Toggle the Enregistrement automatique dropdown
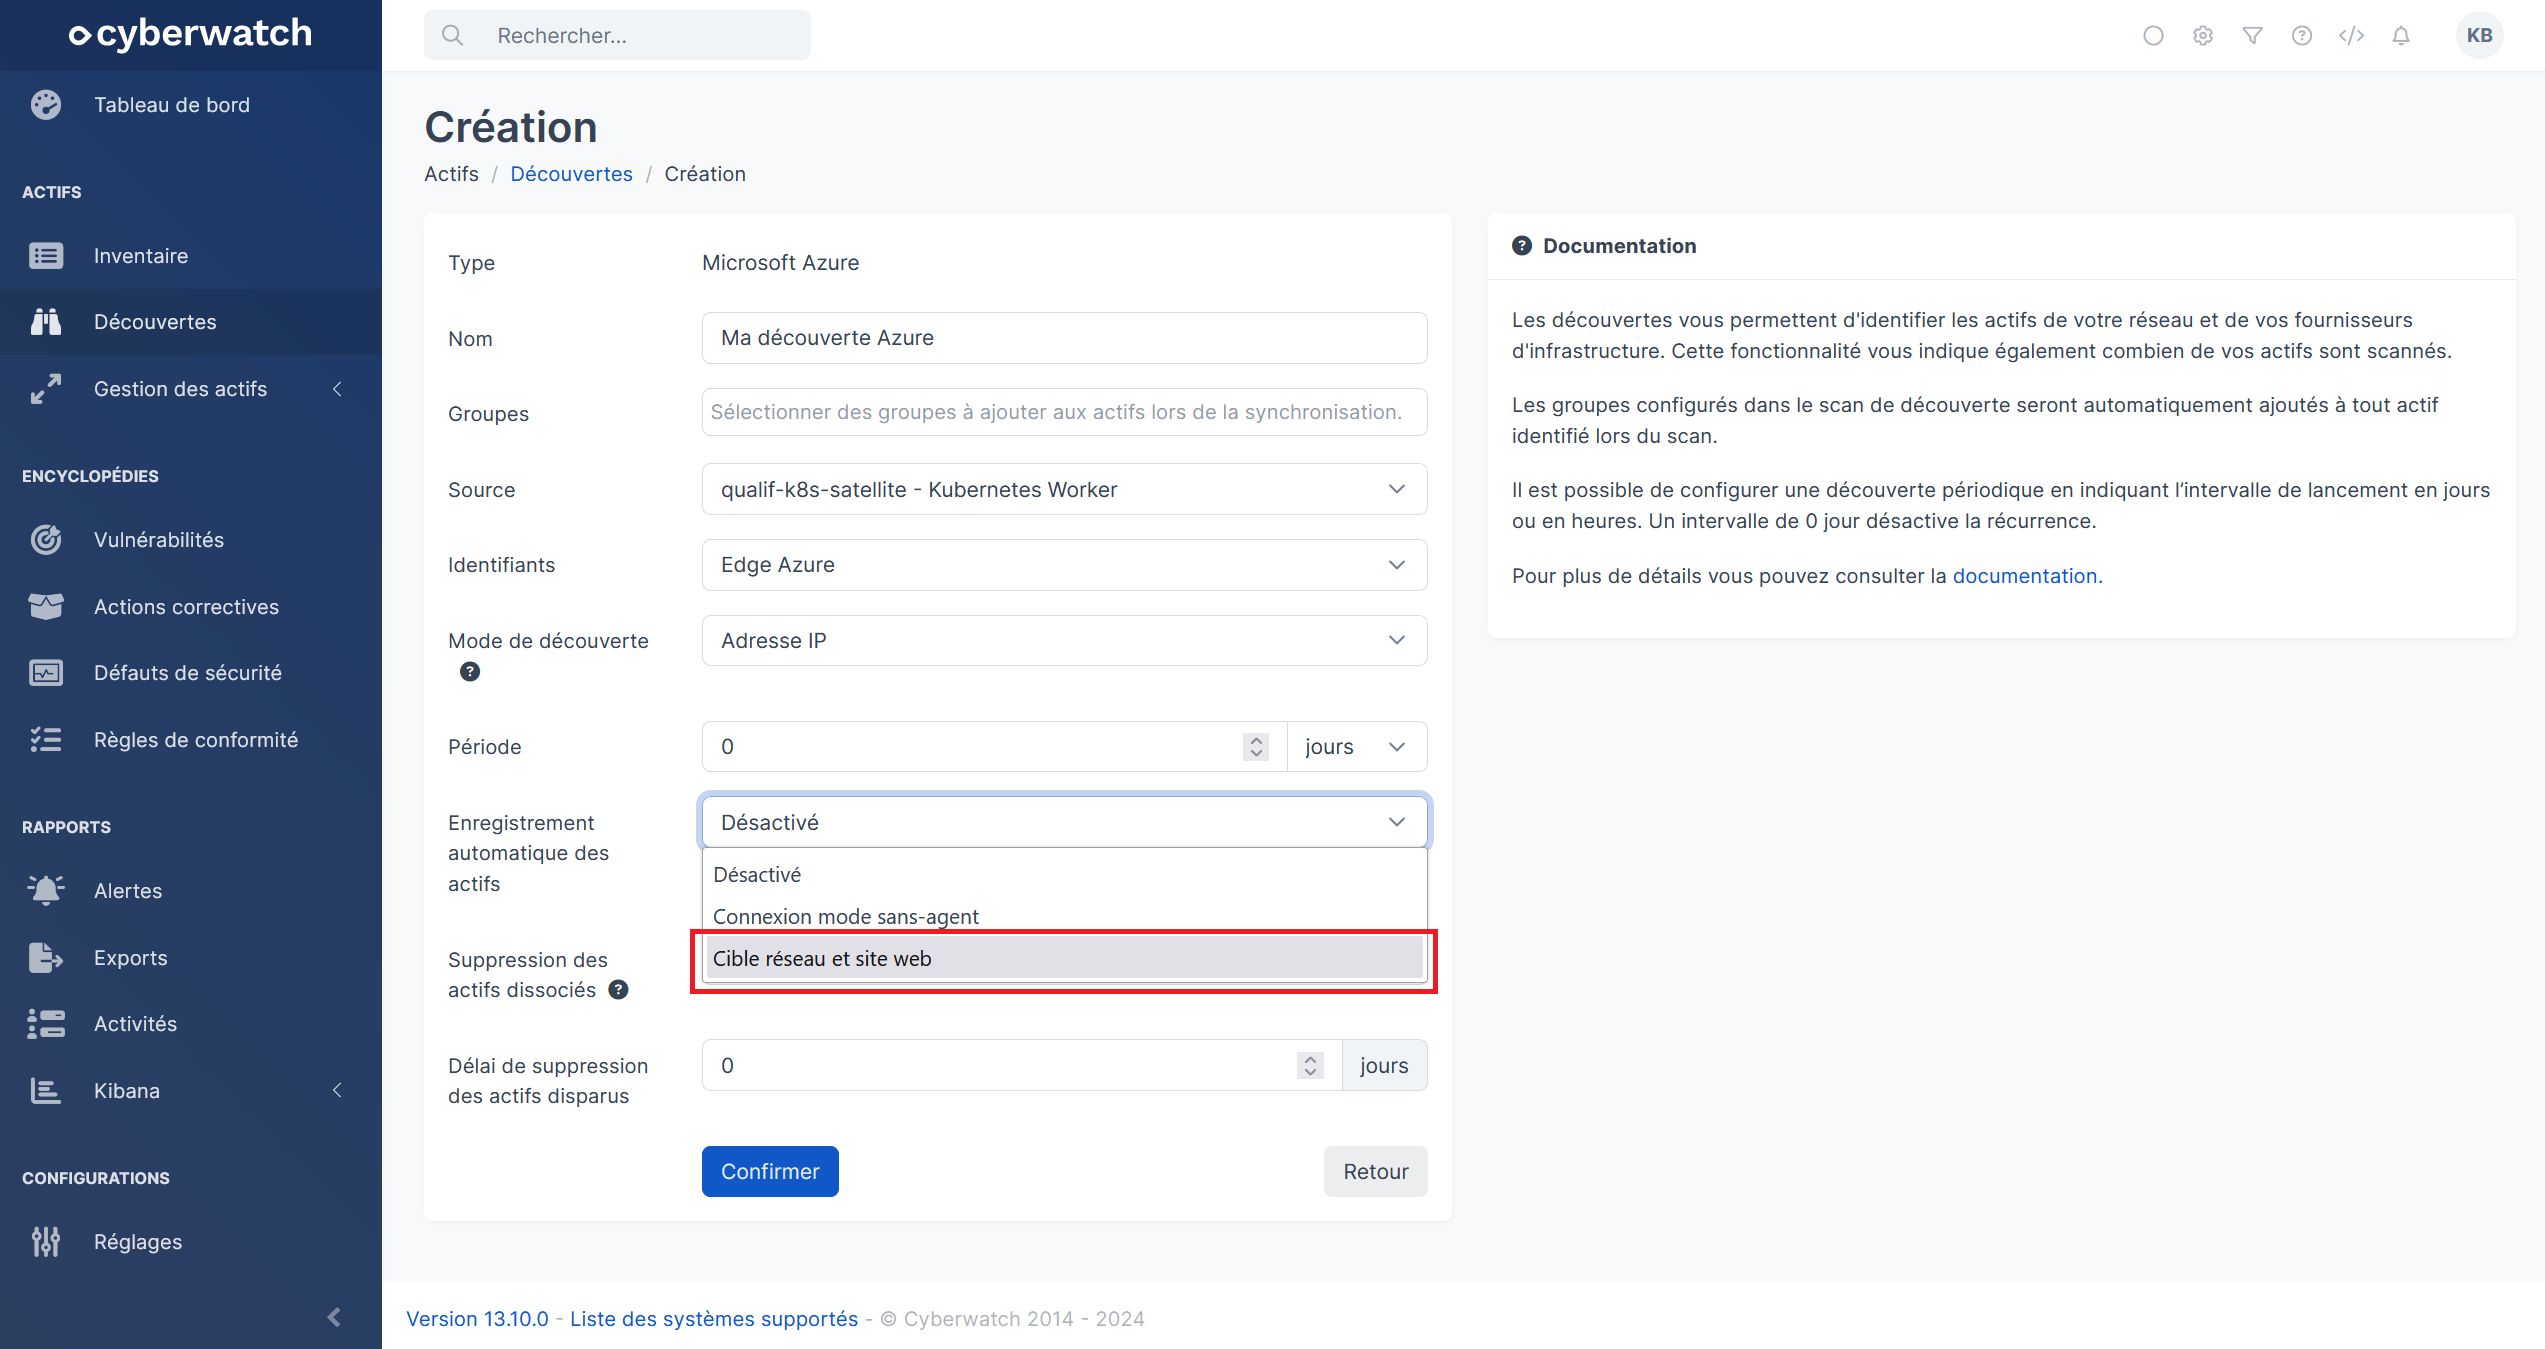Image resolution: width=2545 pixels, height=1349 pixels. click(x=1064, y=822)
